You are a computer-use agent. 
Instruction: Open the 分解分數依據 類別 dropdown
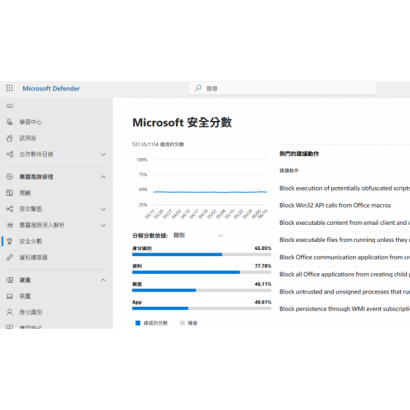pos(198,235)
